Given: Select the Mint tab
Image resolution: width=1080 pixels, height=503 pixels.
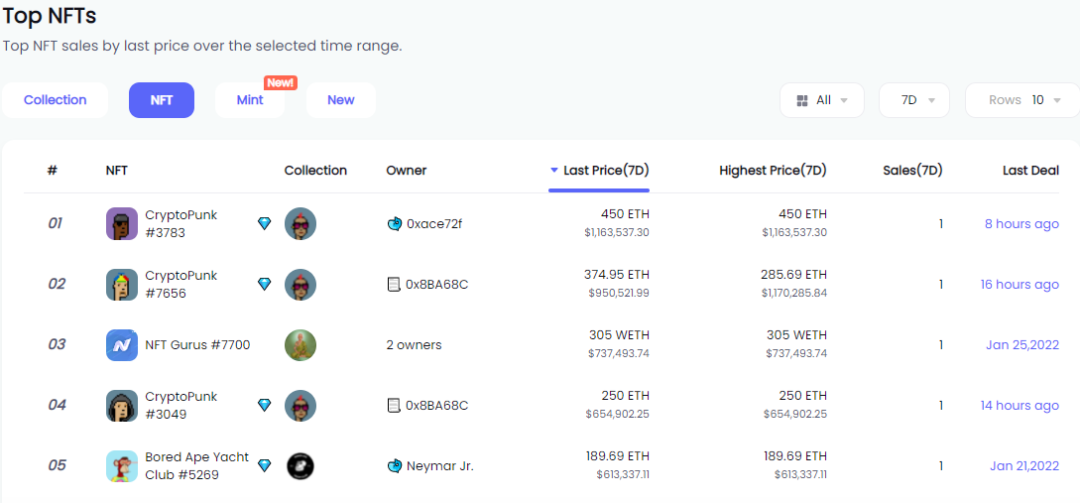Looking at the screenshot, I should (250, 100).
